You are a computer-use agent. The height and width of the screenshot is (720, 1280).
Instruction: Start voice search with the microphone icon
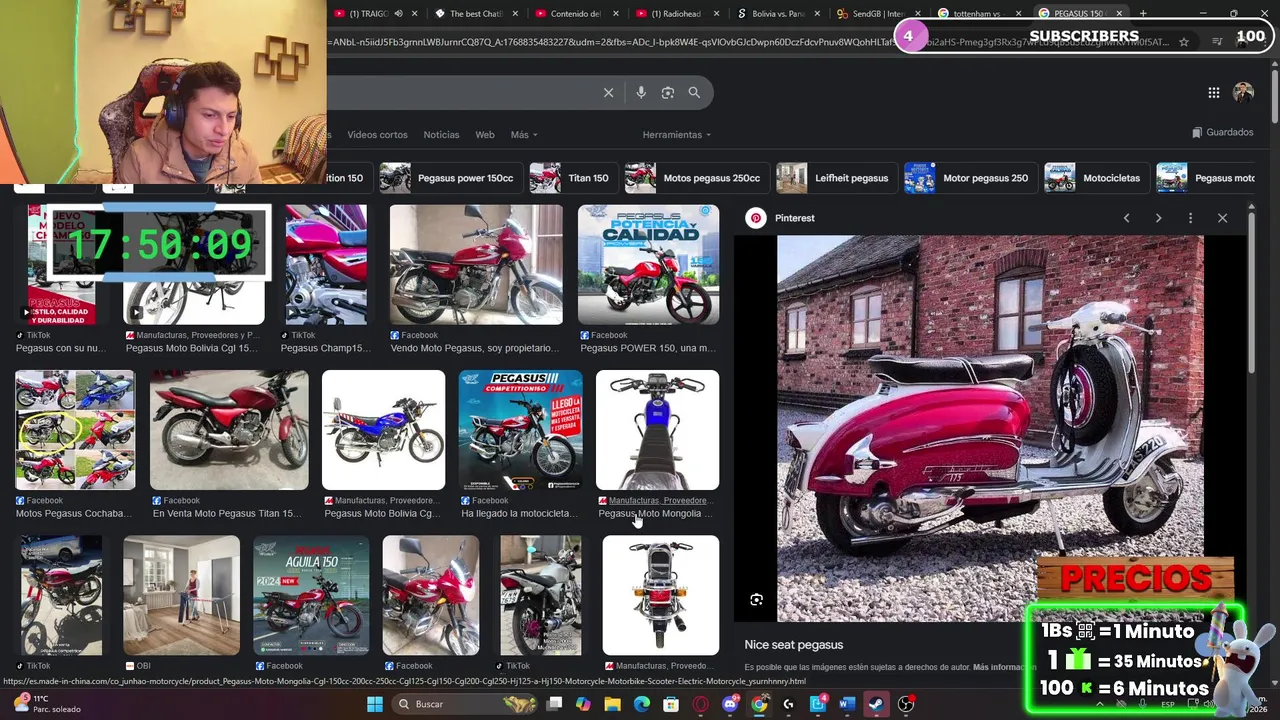coord(641,92)
